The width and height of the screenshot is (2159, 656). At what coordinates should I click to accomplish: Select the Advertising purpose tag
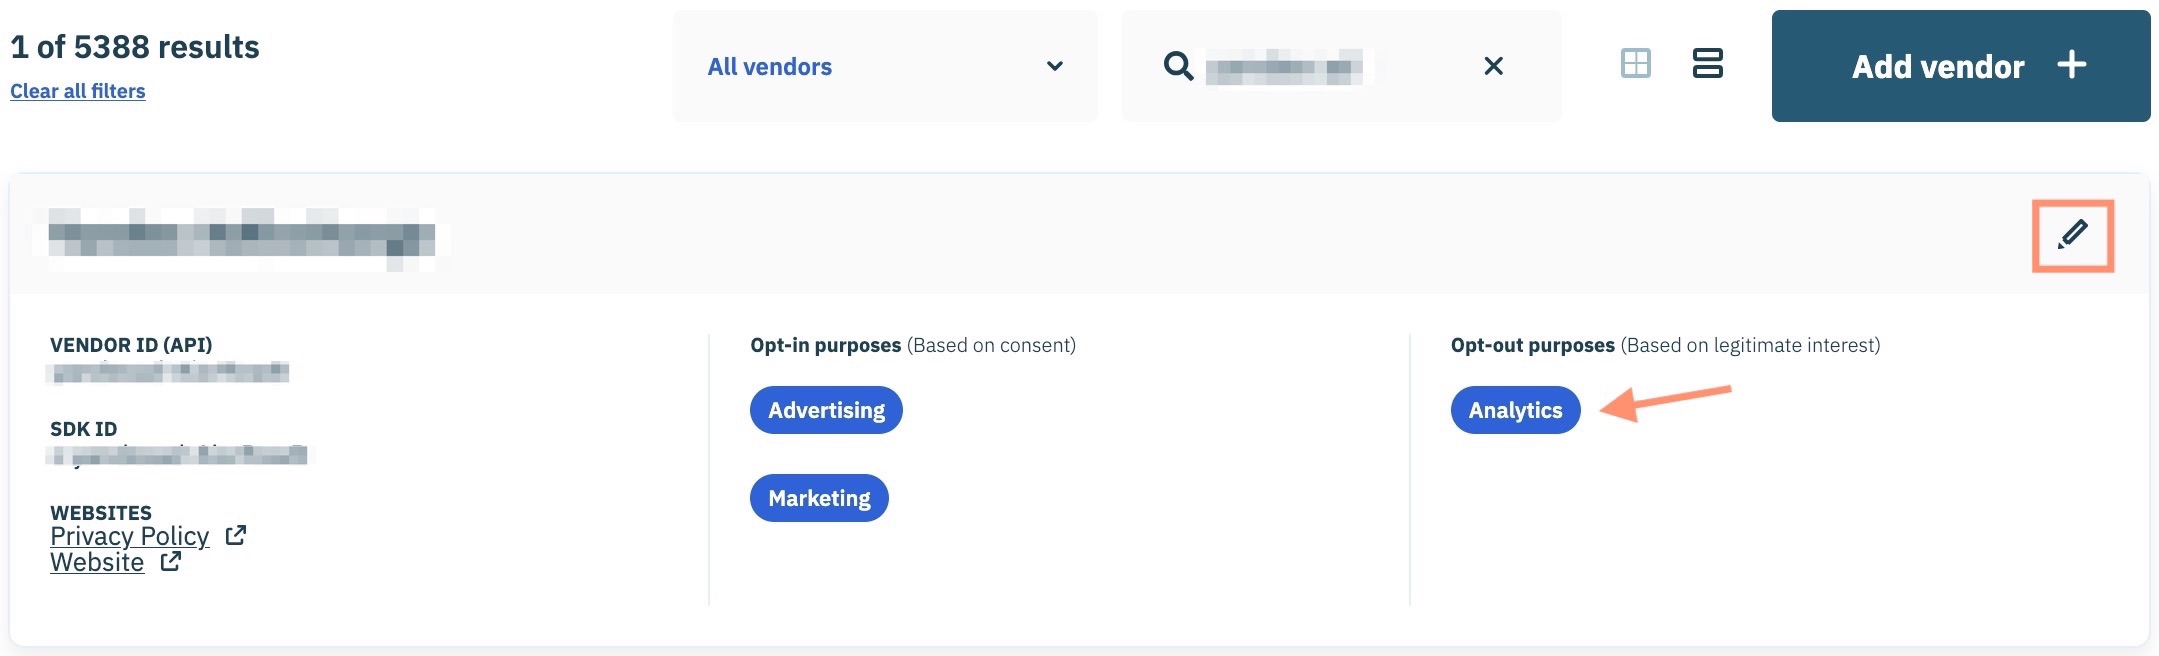point(826,410)
